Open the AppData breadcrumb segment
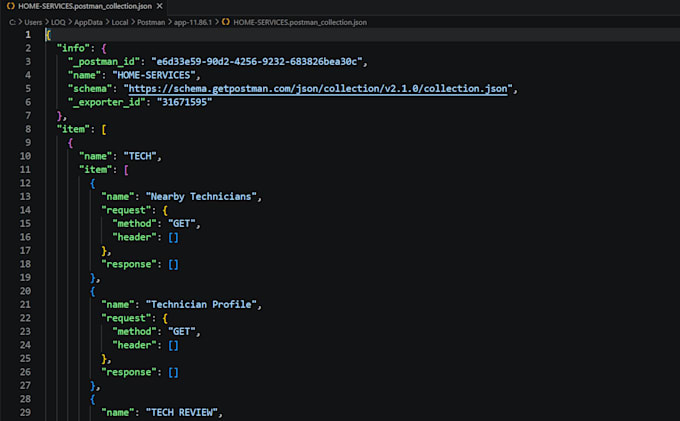 88,22
